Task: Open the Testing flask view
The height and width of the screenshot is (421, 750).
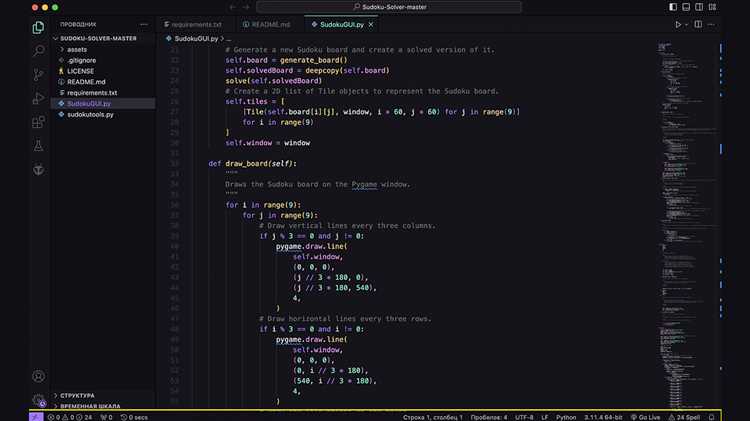Action: click(38, 147)
